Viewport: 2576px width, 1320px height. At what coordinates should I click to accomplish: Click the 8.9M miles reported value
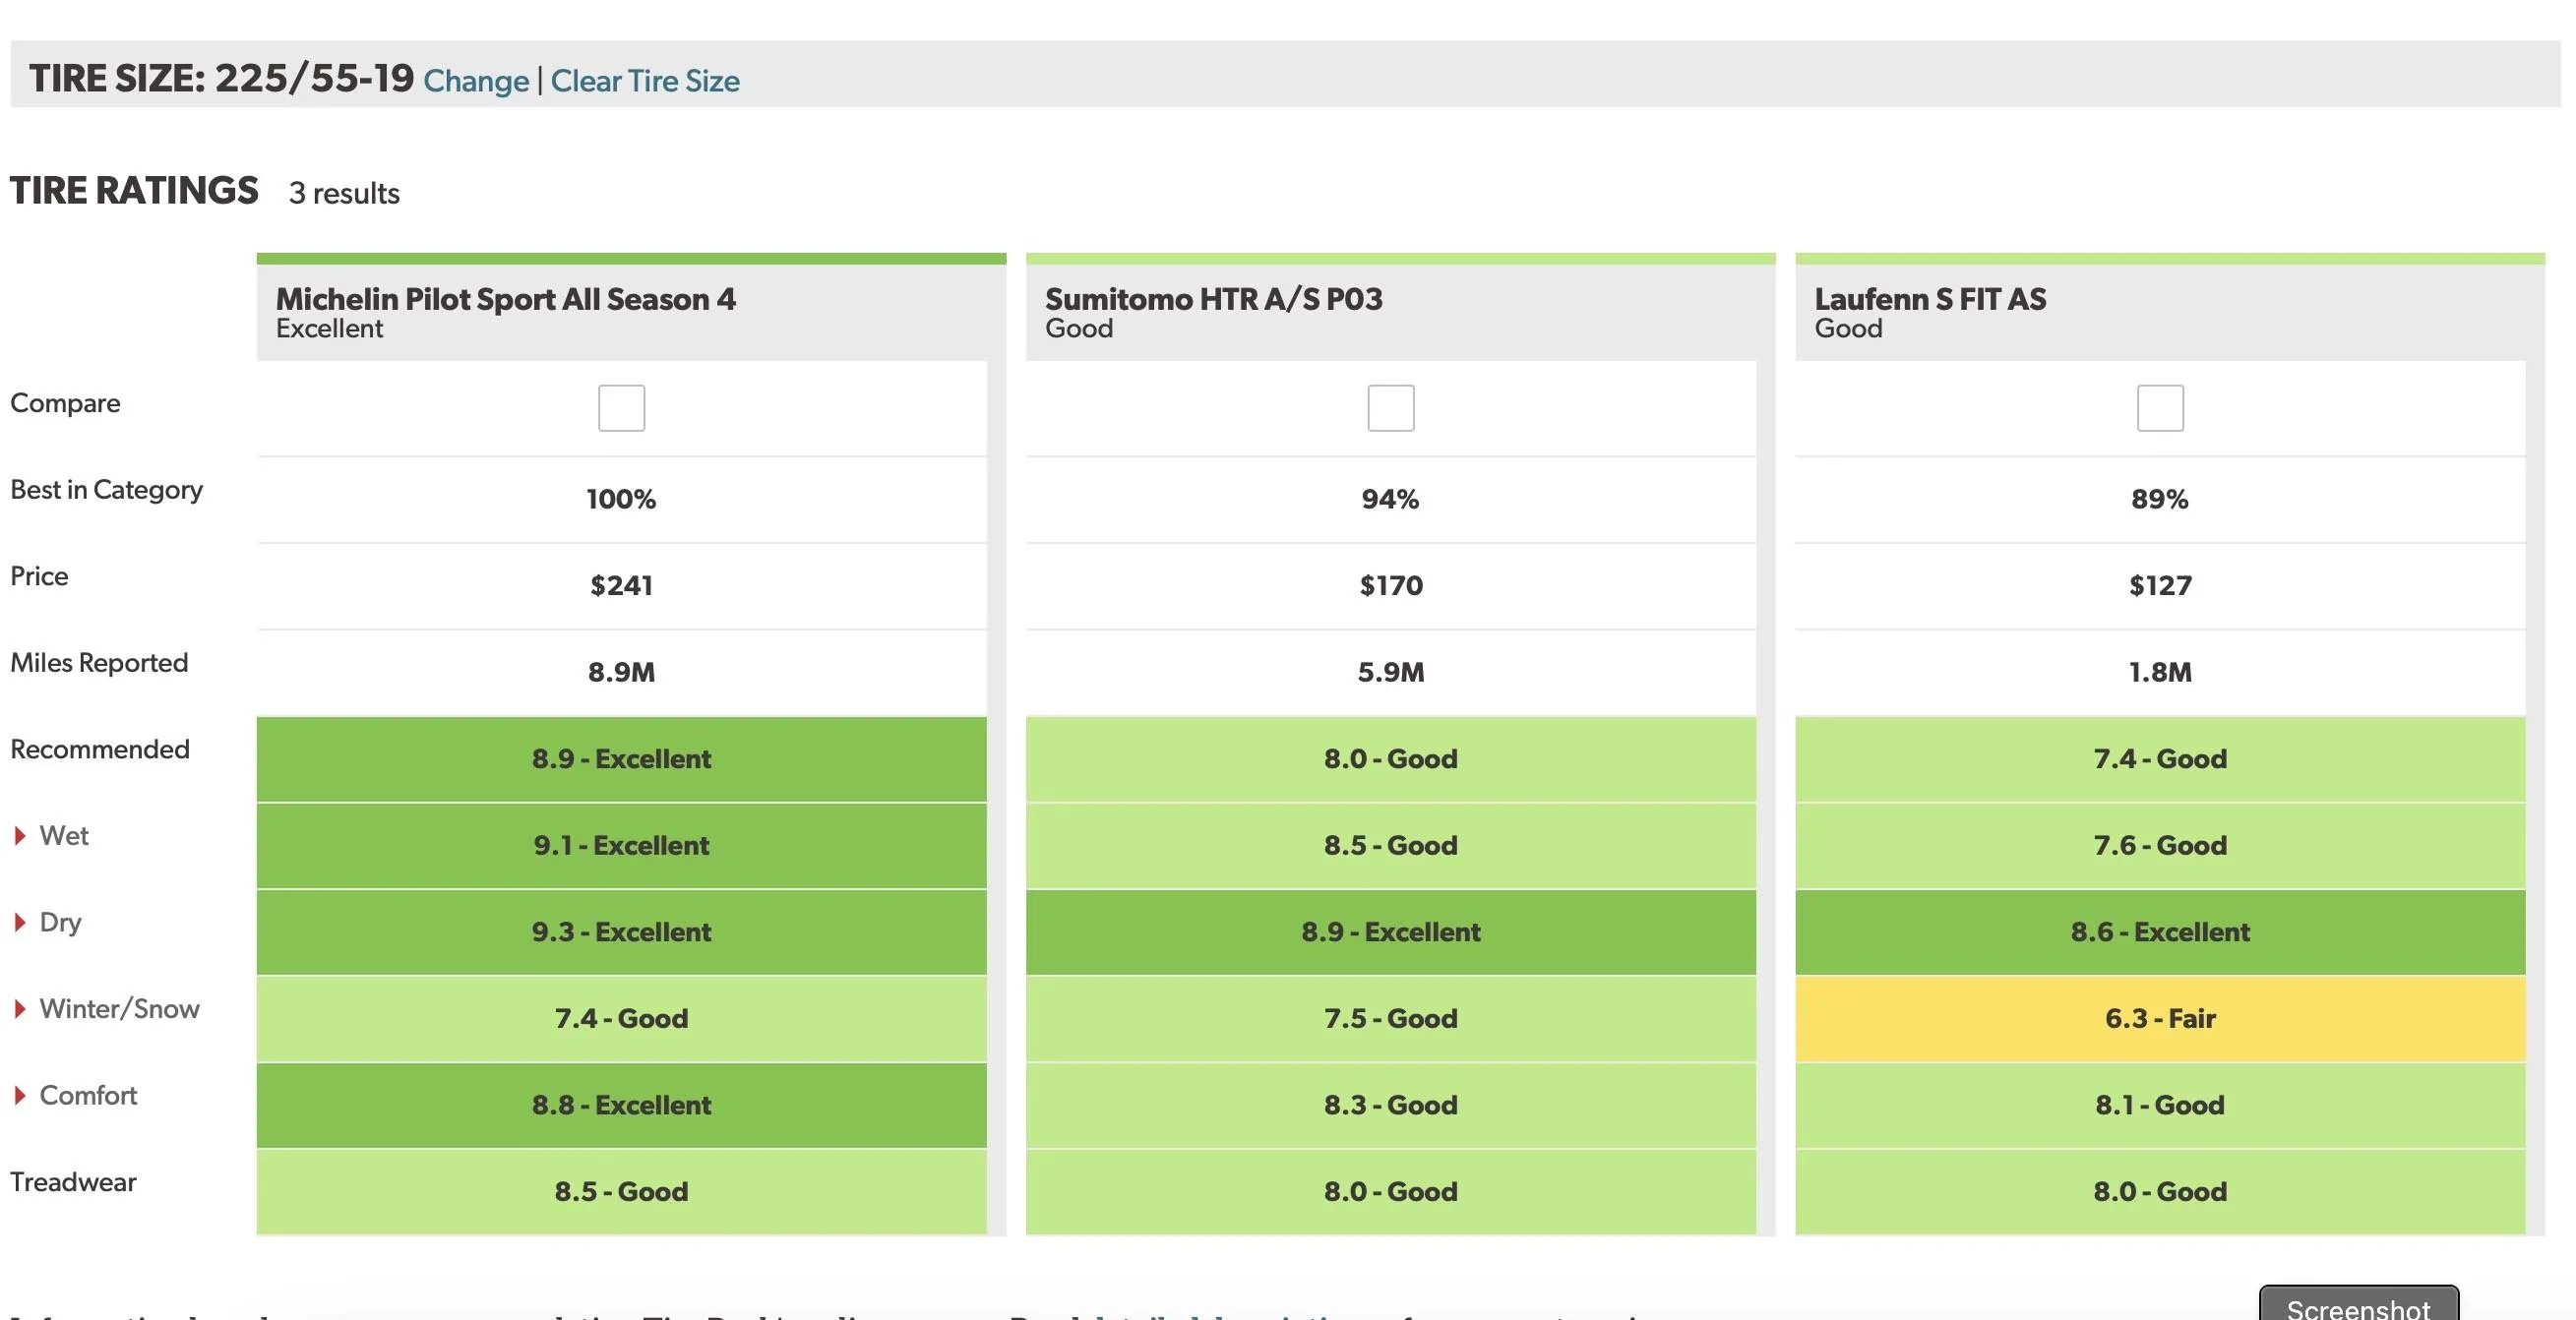click(x=621, y=672)
